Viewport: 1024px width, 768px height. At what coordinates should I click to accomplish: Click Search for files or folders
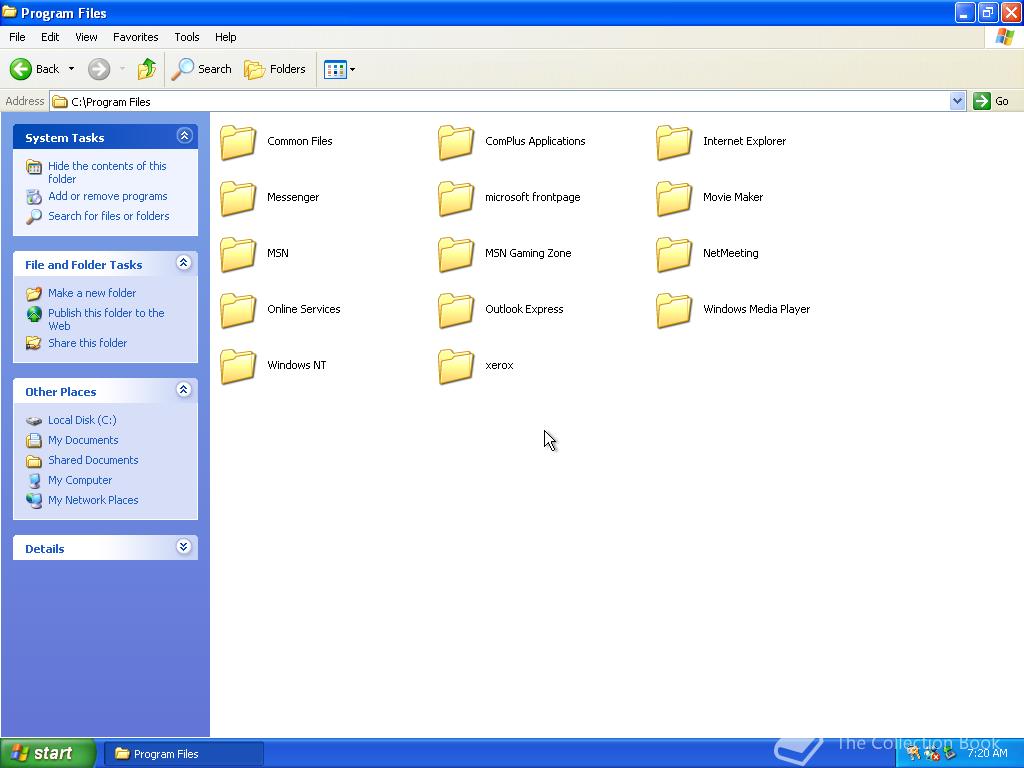tap(108, 216)
